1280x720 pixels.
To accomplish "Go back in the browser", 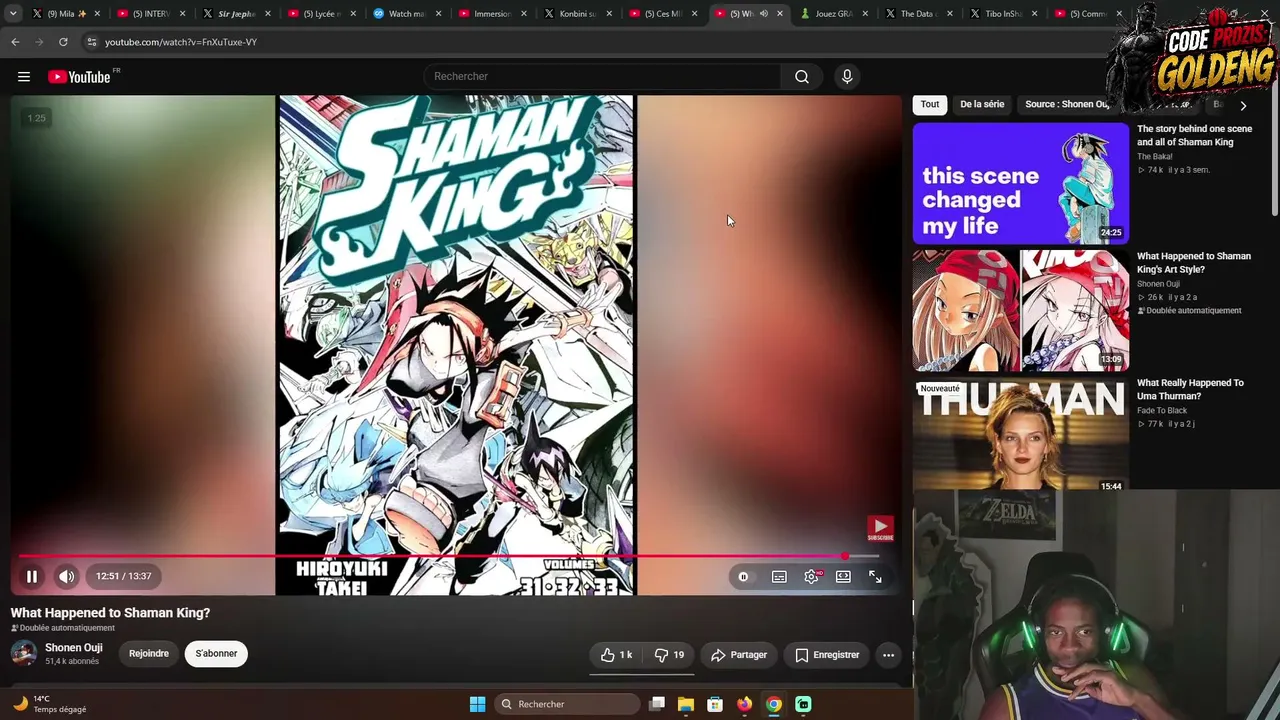I will click(15, 42).
